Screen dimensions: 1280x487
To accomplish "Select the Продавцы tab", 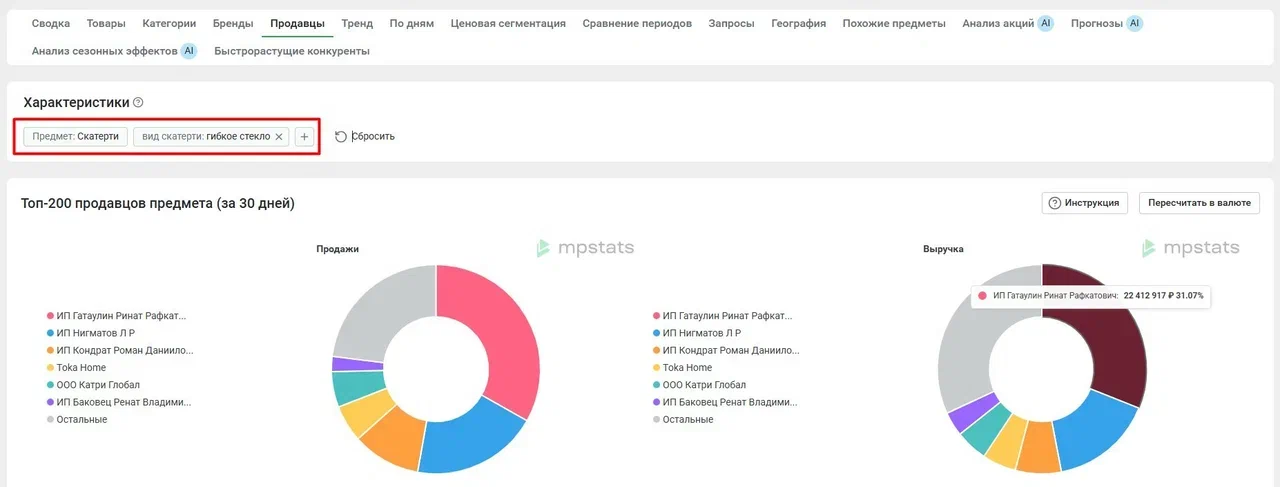I will [x=297, y=23].
